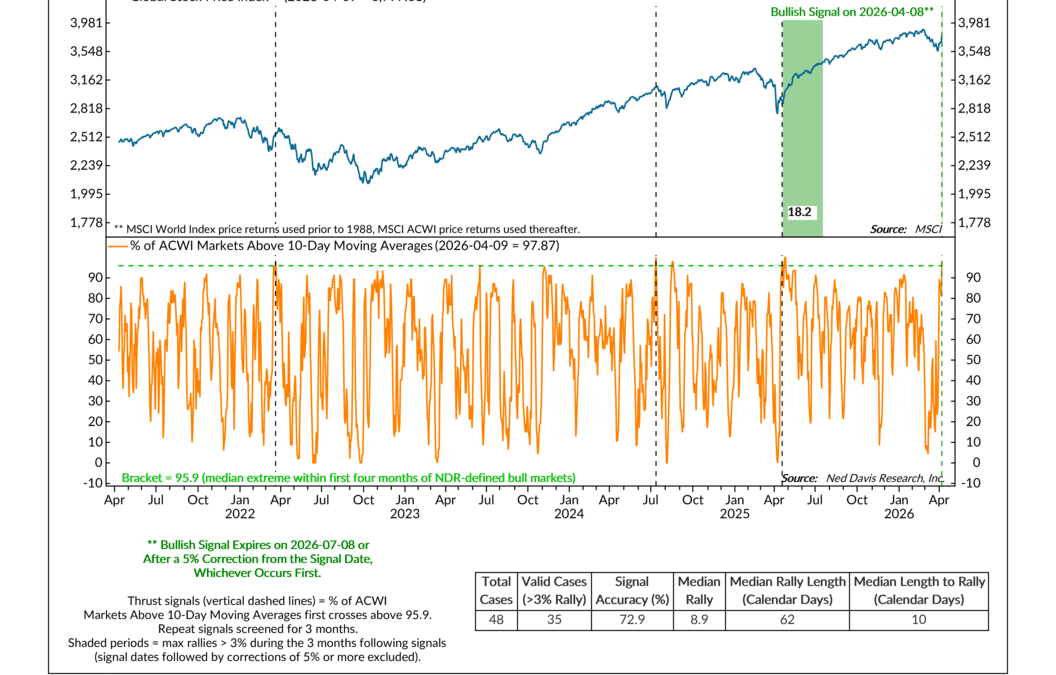Select the Signal Accuracy value 72.9

(631, 619)
